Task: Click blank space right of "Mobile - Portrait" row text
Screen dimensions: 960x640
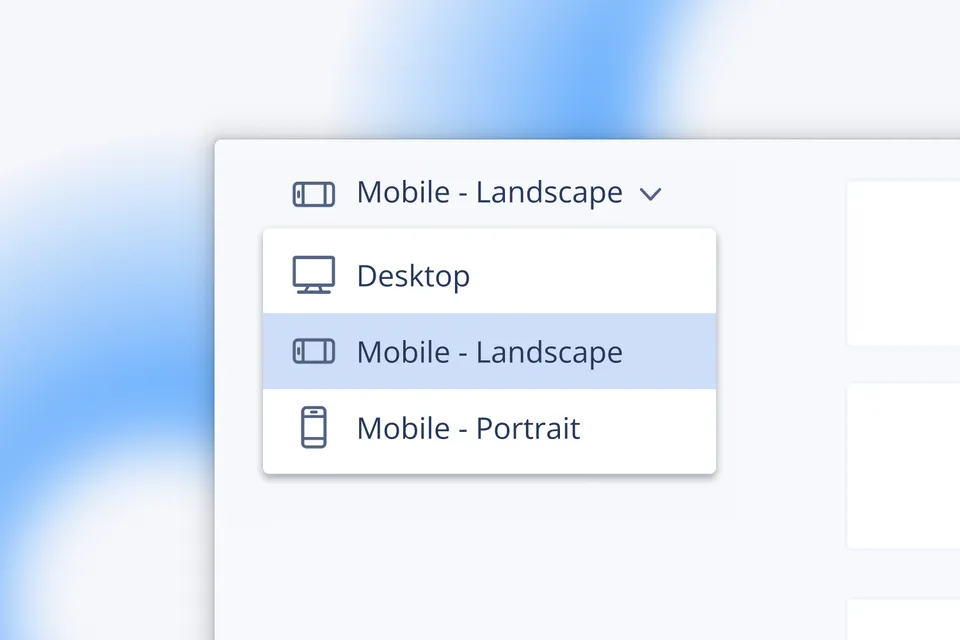Action: click(648, 429)
